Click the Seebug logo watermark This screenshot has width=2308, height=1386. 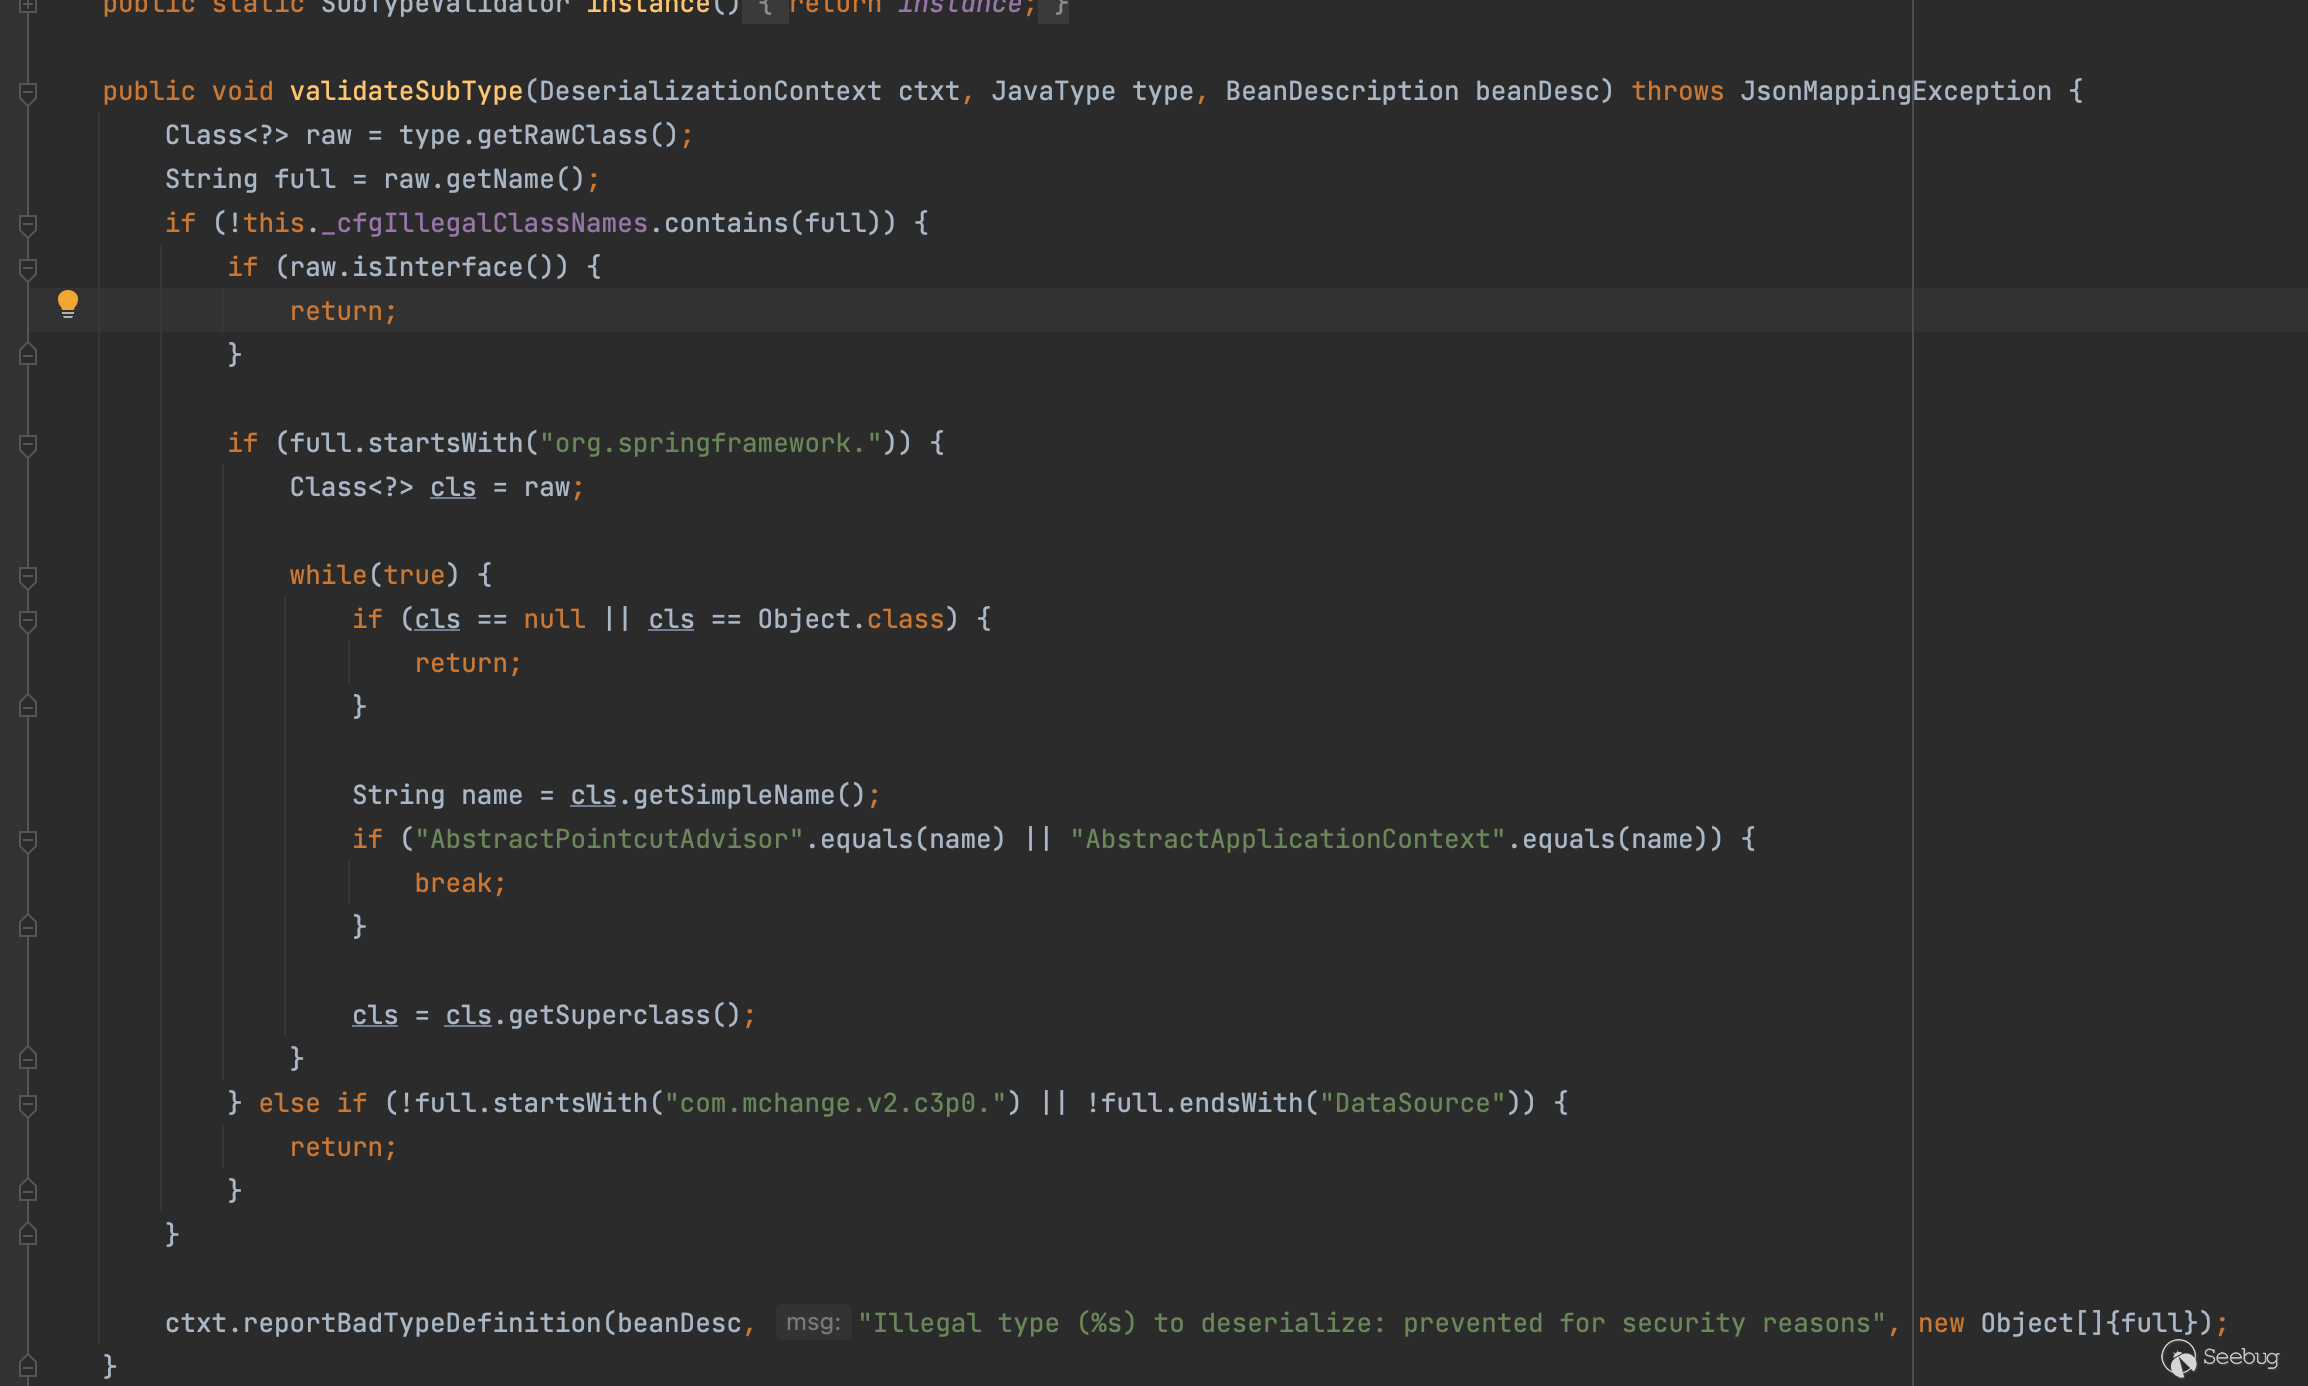coord(2220,1358)
